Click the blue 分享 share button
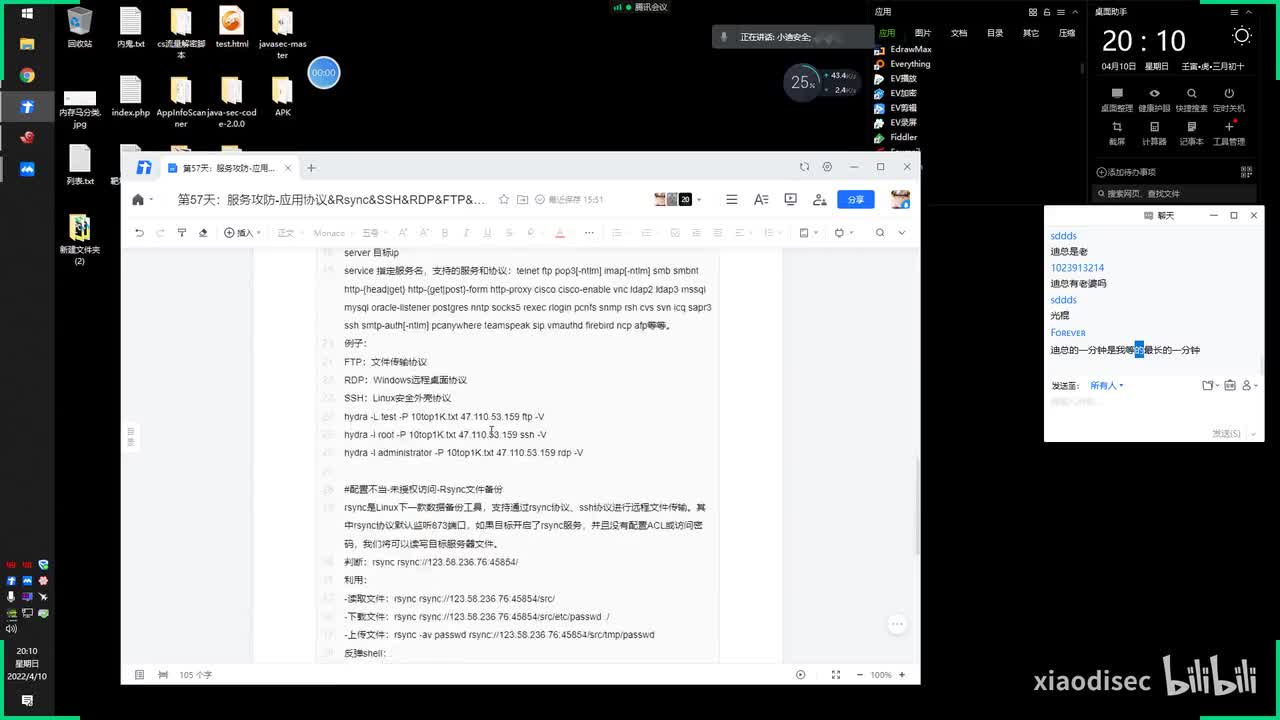The width and height of the screenshot is (1280, 720). coord(856,200)
